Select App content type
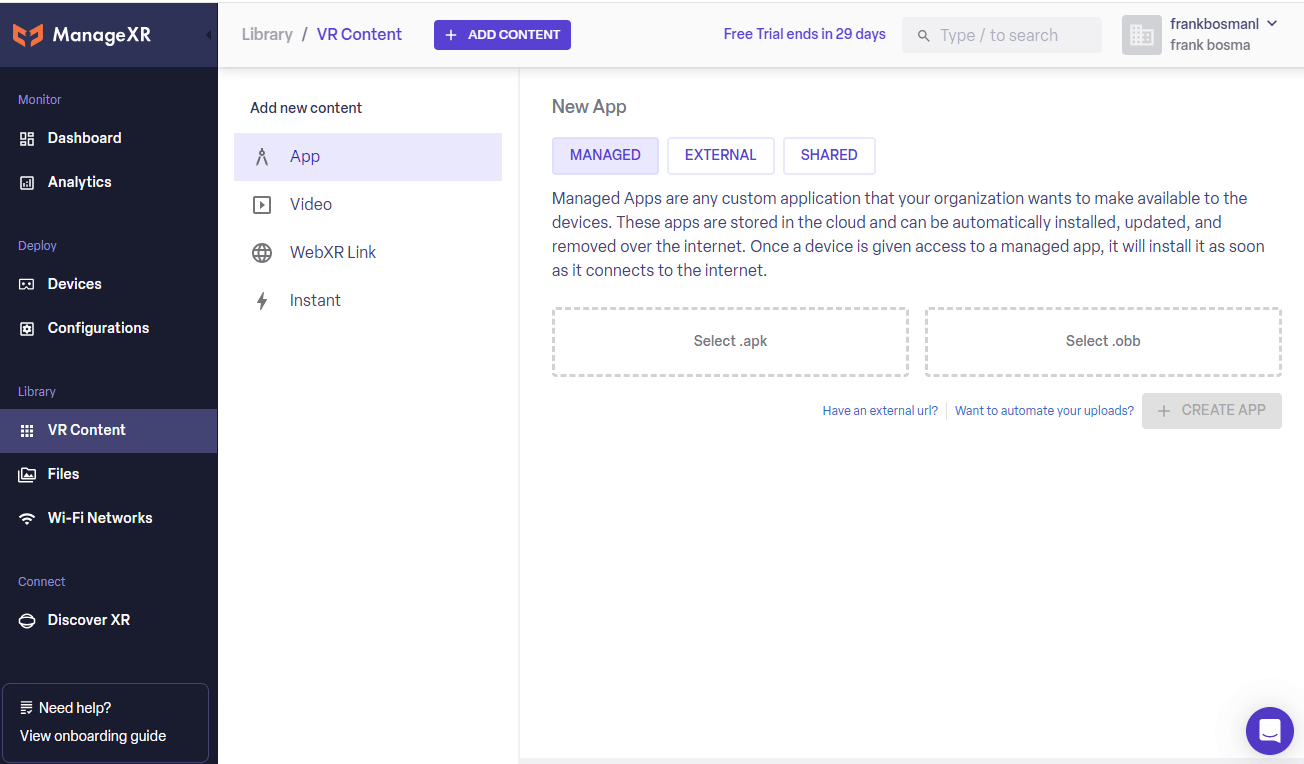 point(368,157)
